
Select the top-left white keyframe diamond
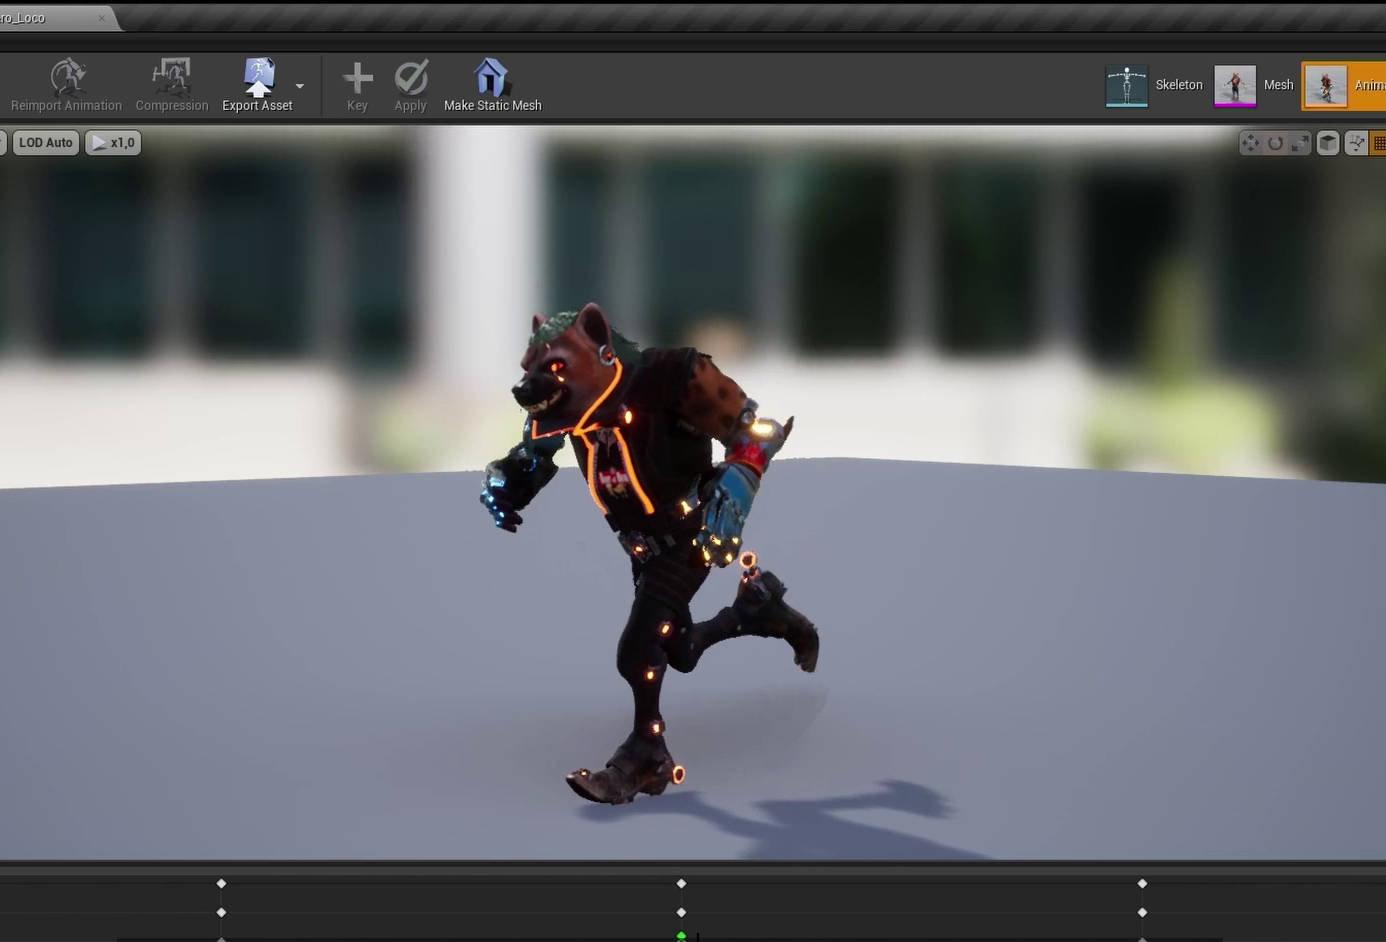(x=222, y=883)
